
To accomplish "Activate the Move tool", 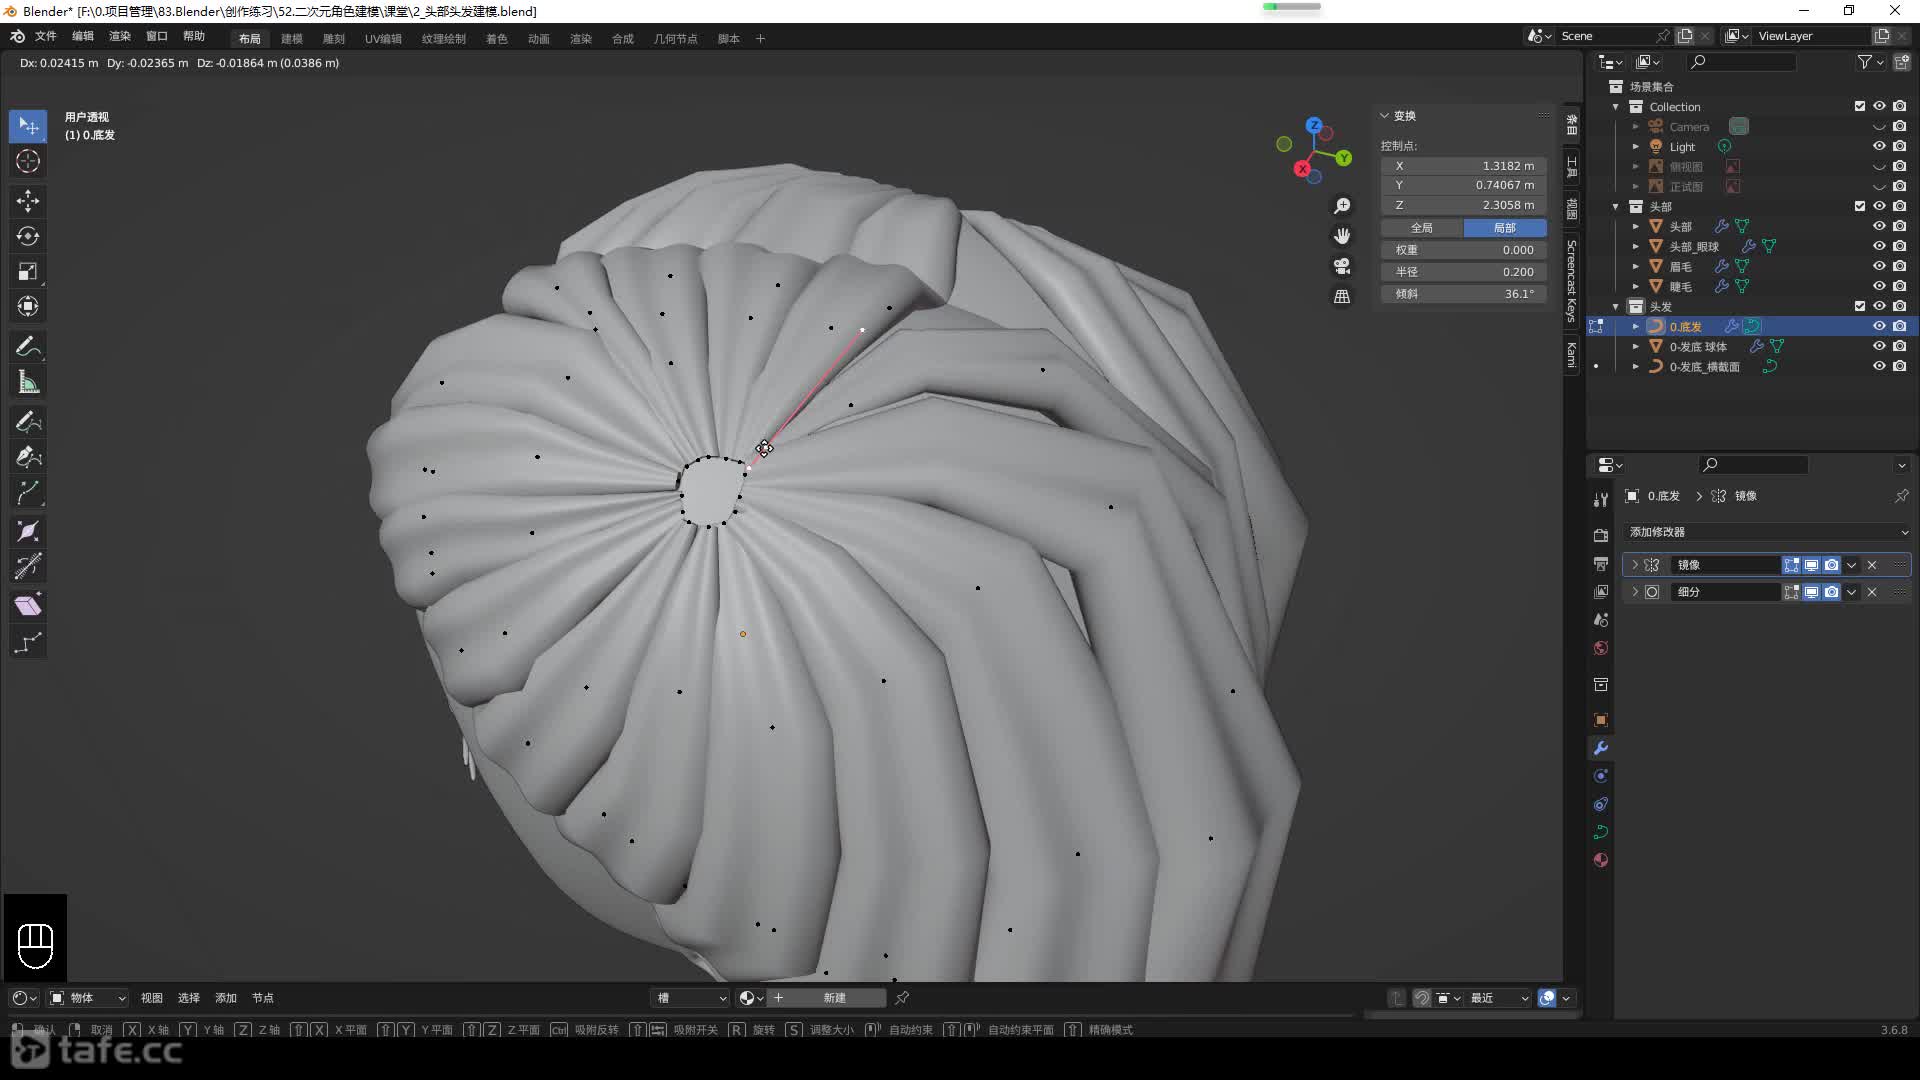I will [x=28, y=201].
